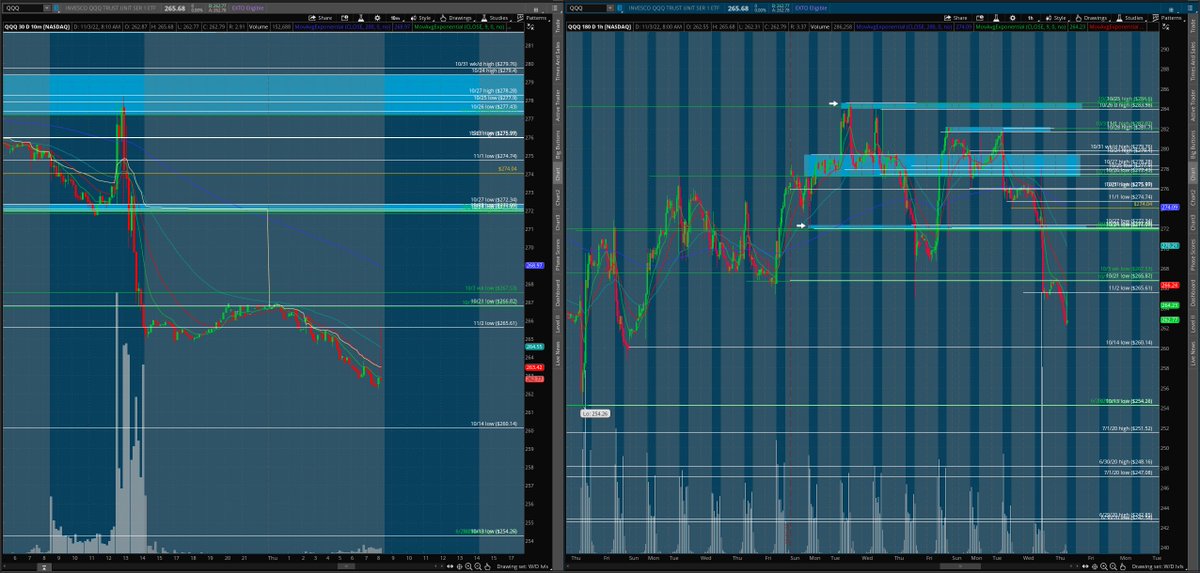Click the 11/1 low ($274.74) label on left chart

(x=495, y=156)
